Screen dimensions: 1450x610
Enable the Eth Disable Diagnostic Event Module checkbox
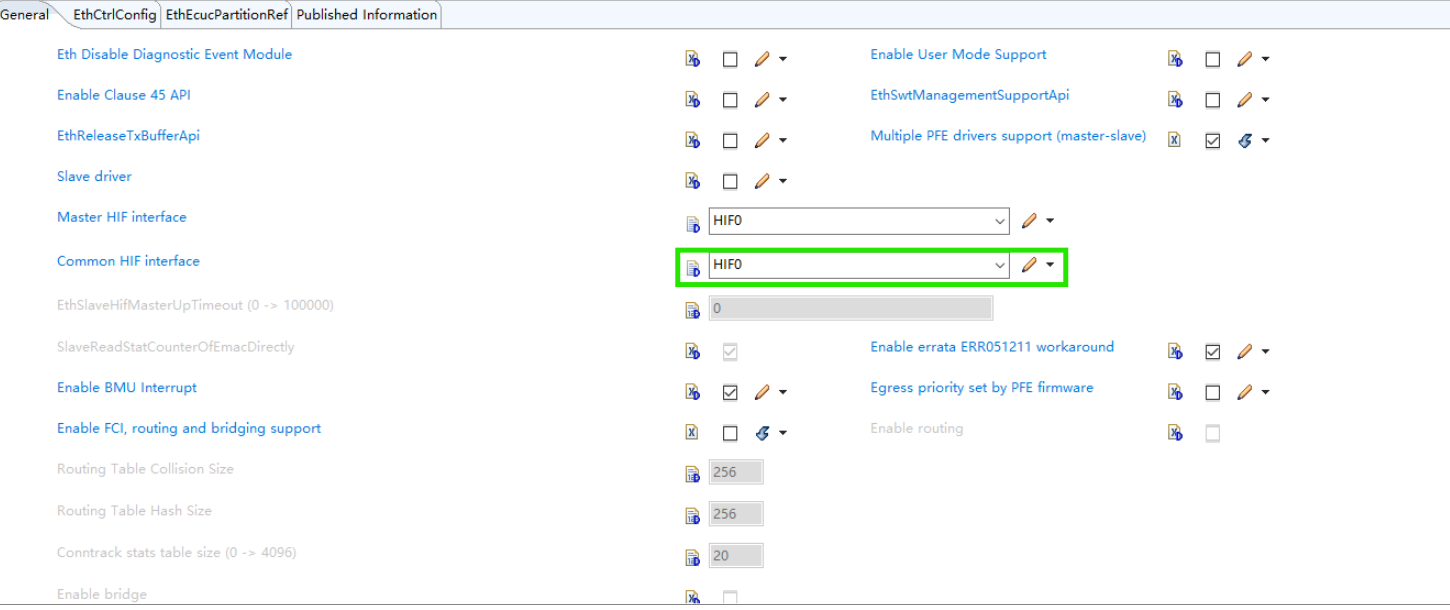tap(730, 59)
